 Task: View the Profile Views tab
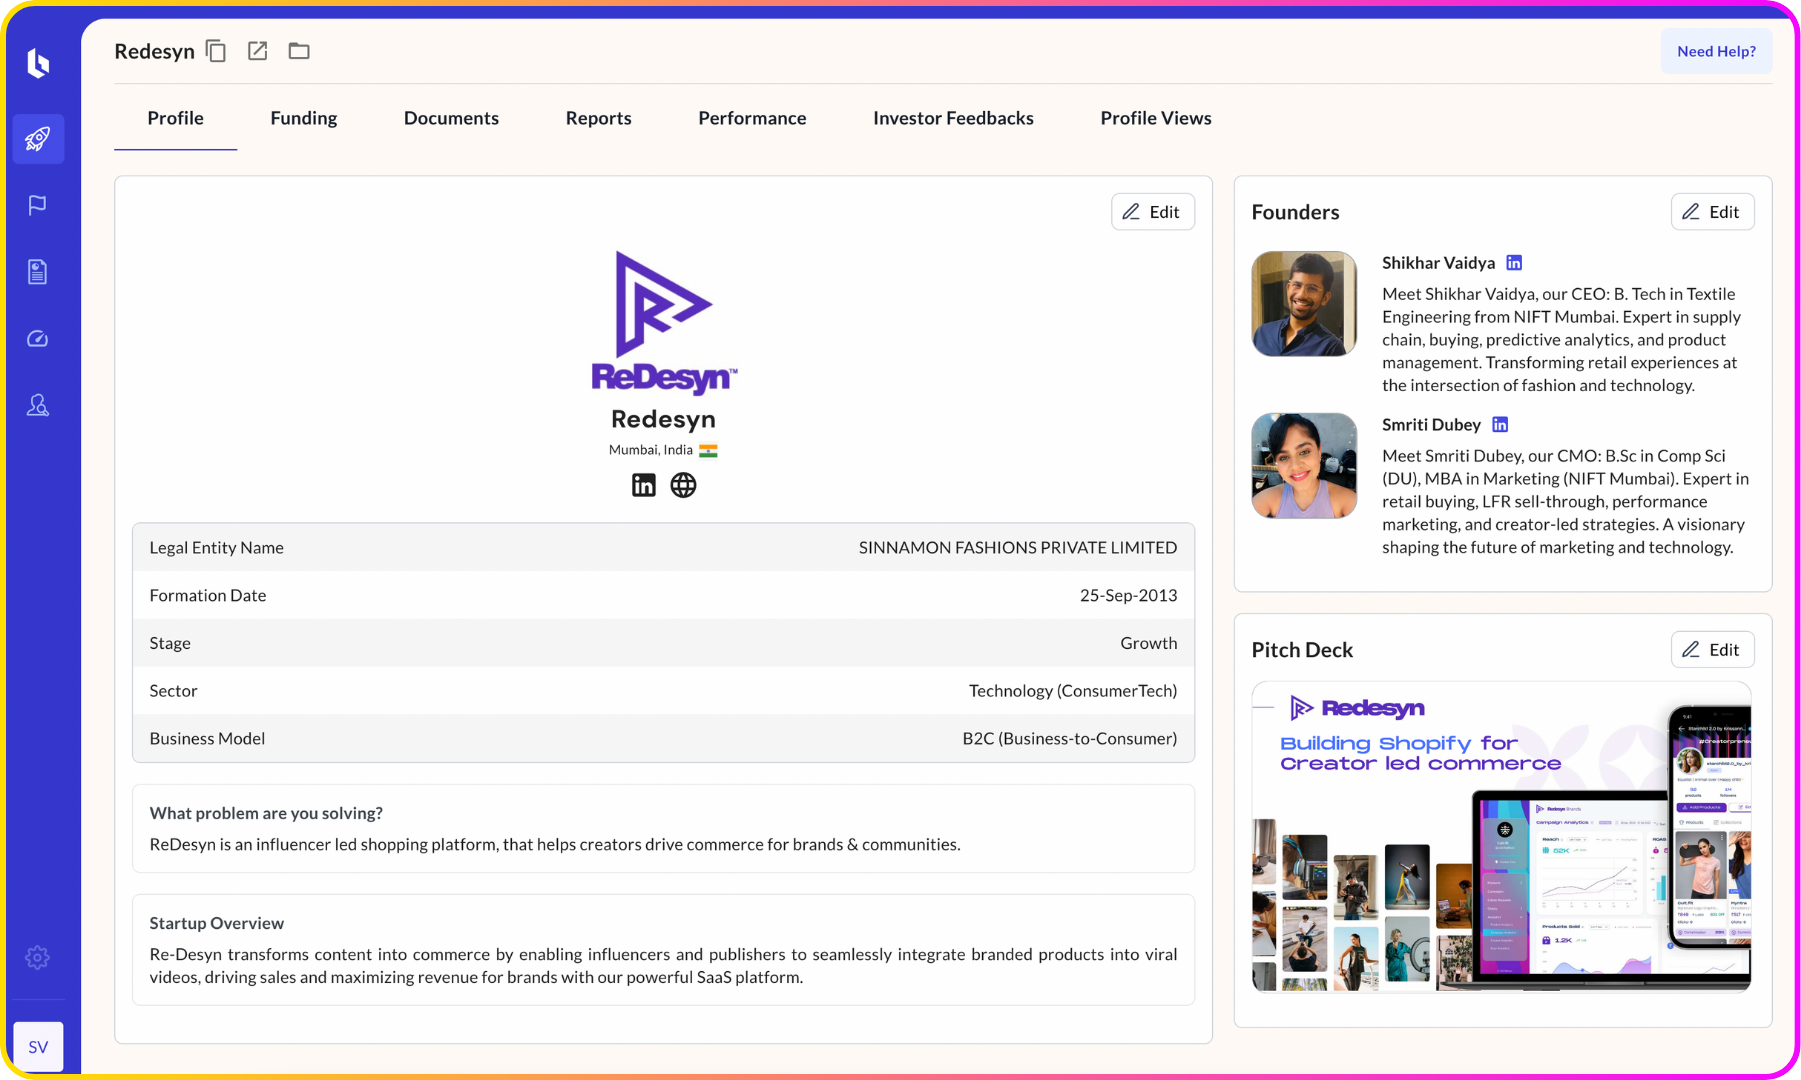tap(1156, 118)
